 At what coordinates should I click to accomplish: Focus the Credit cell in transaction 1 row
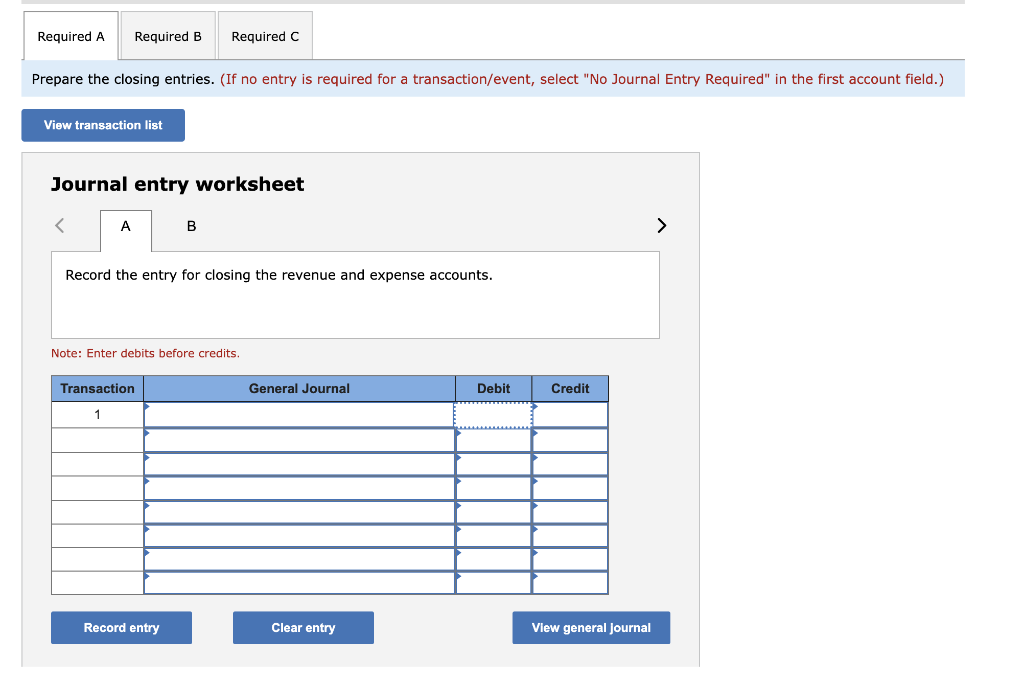pyautogui.click(x=570, y=415)
